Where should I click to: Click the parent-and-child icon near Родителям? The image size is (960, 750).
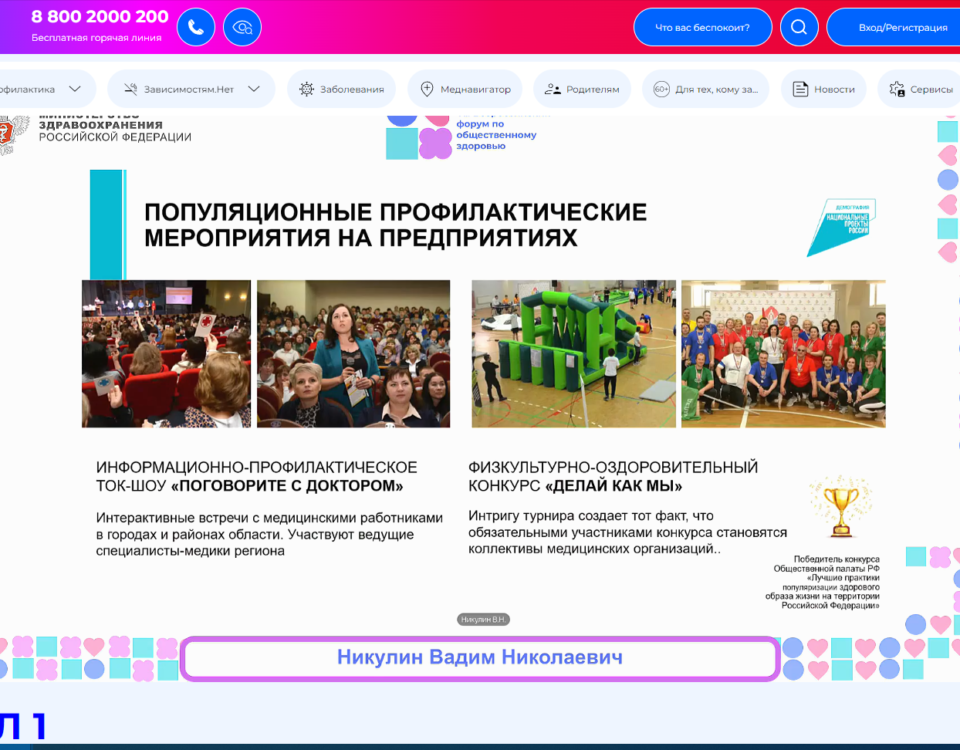[552, 89]
